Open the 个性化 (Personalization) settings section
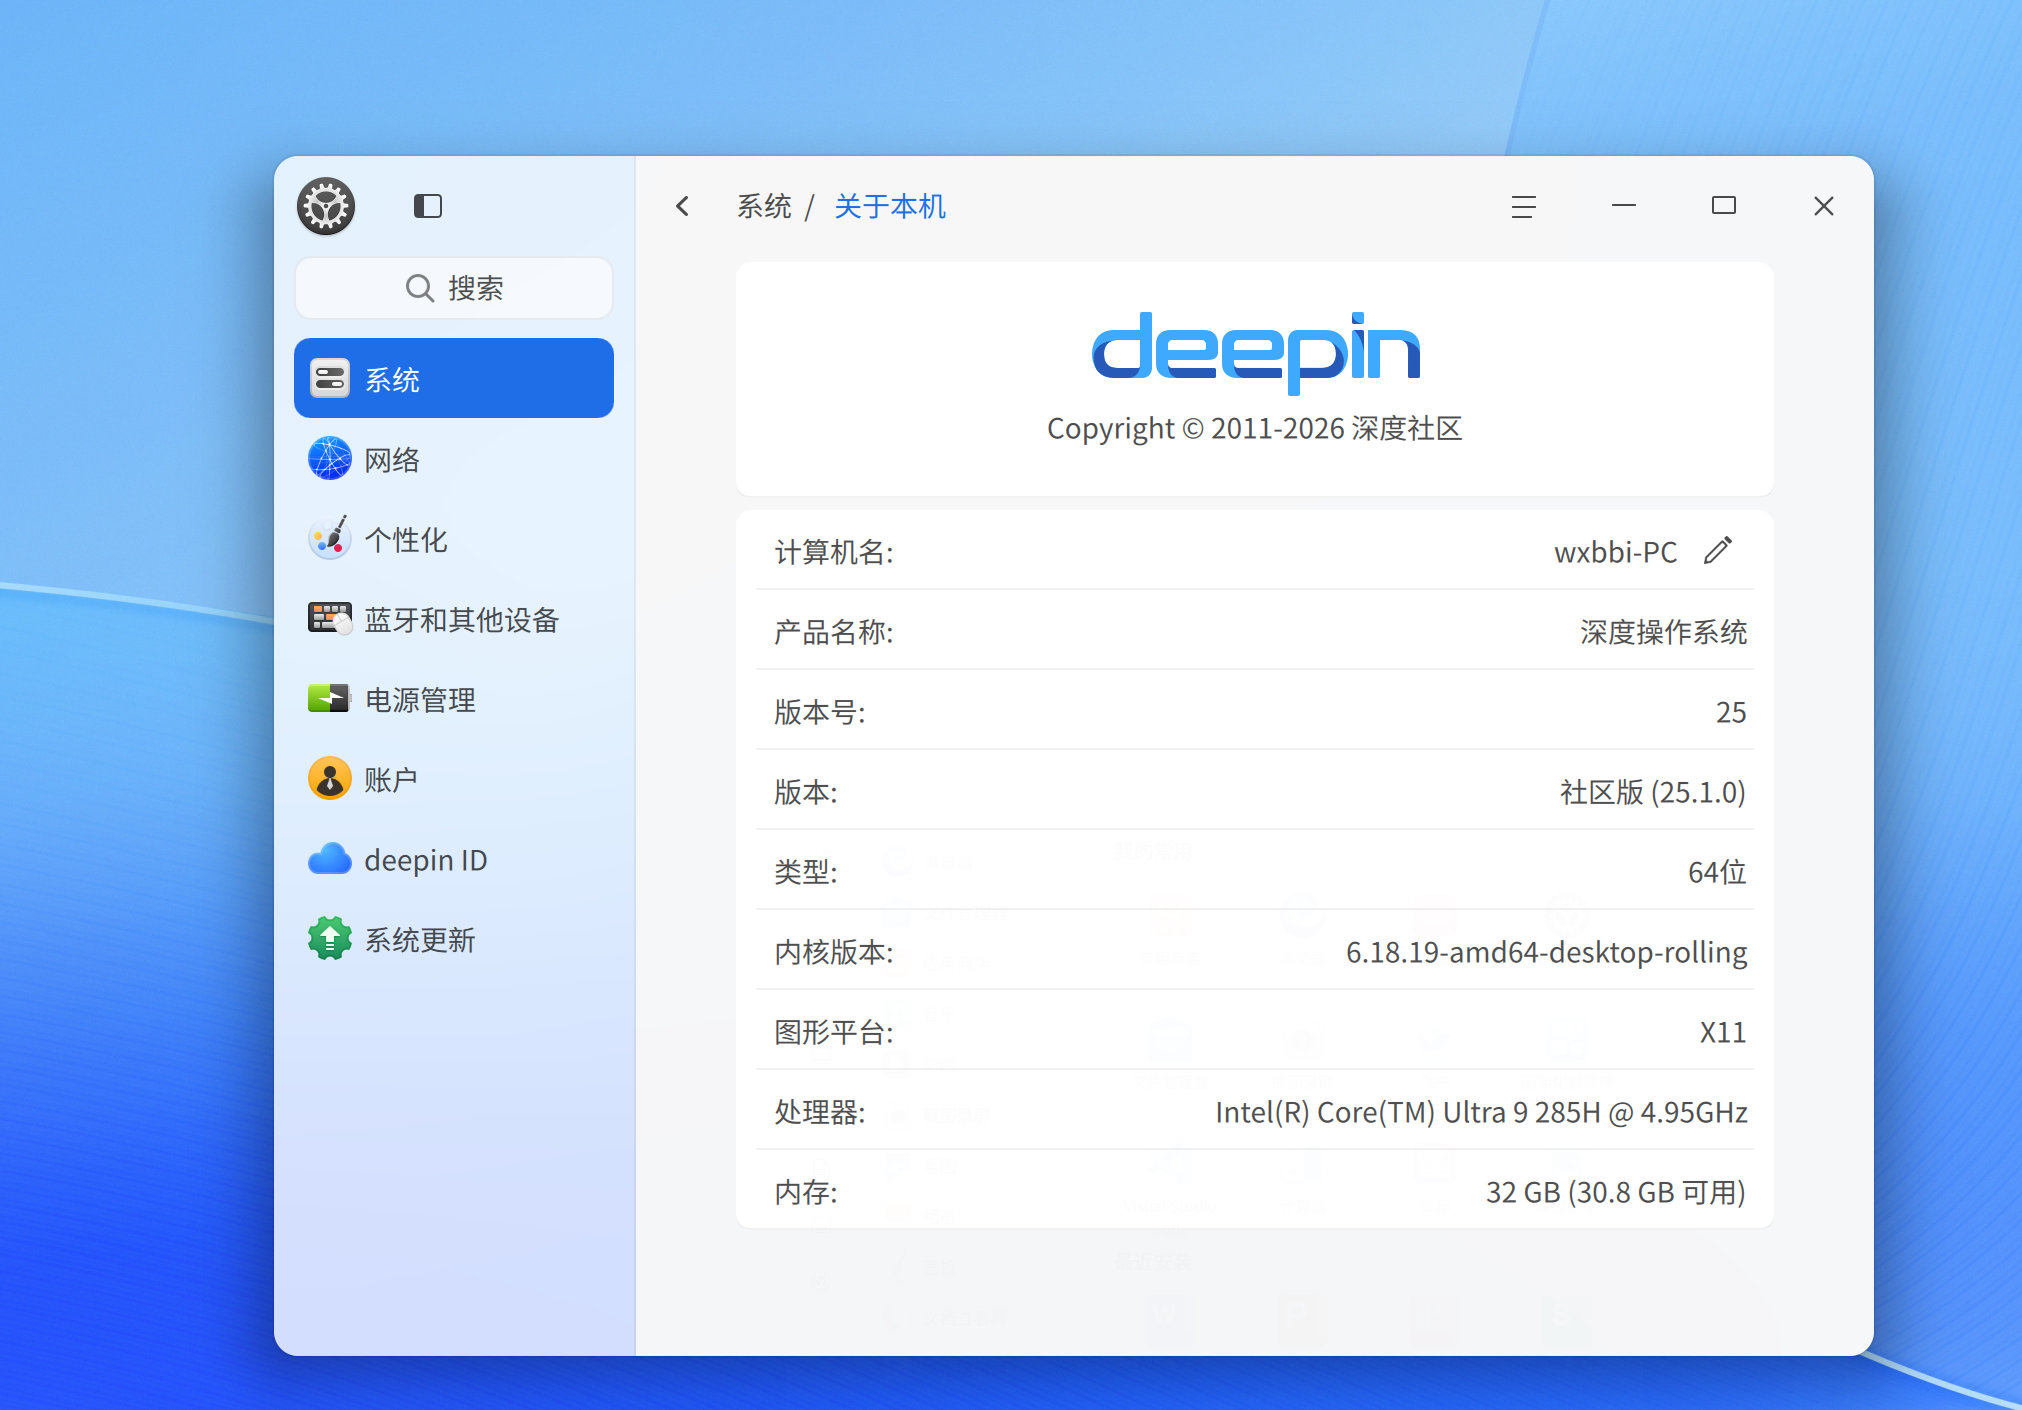The height and width of the screenshot is (1410, 2022). point(405,539)
